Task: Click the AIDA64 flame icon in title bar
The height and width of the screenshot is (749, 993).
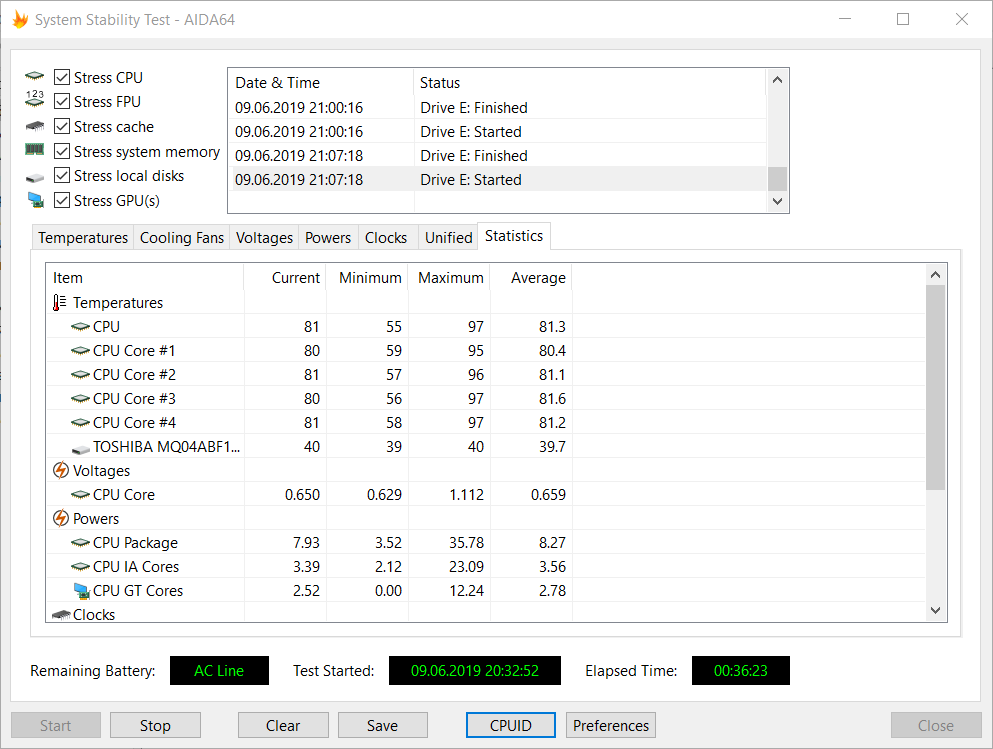Action: (20, 20)
